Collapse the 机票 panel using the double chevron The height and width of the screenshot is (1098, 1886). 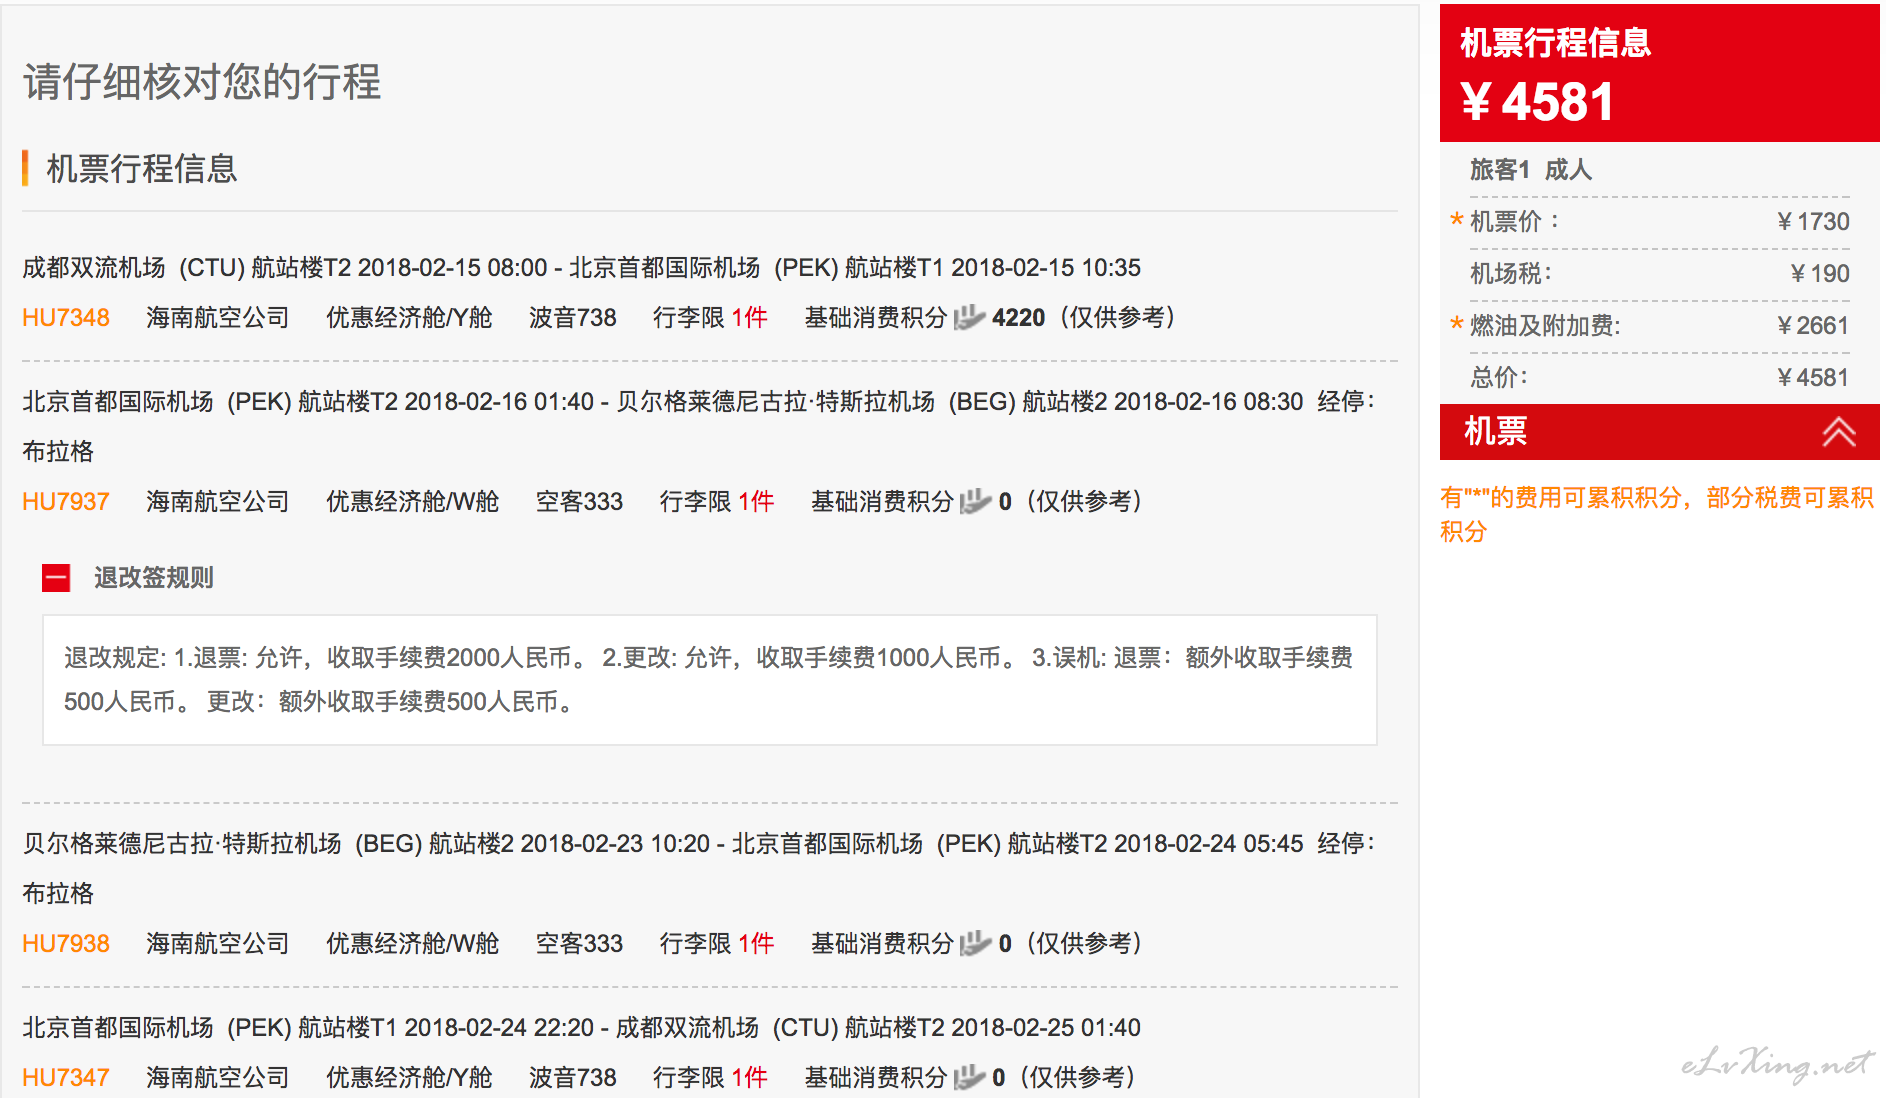click(x=1838, y=432)
